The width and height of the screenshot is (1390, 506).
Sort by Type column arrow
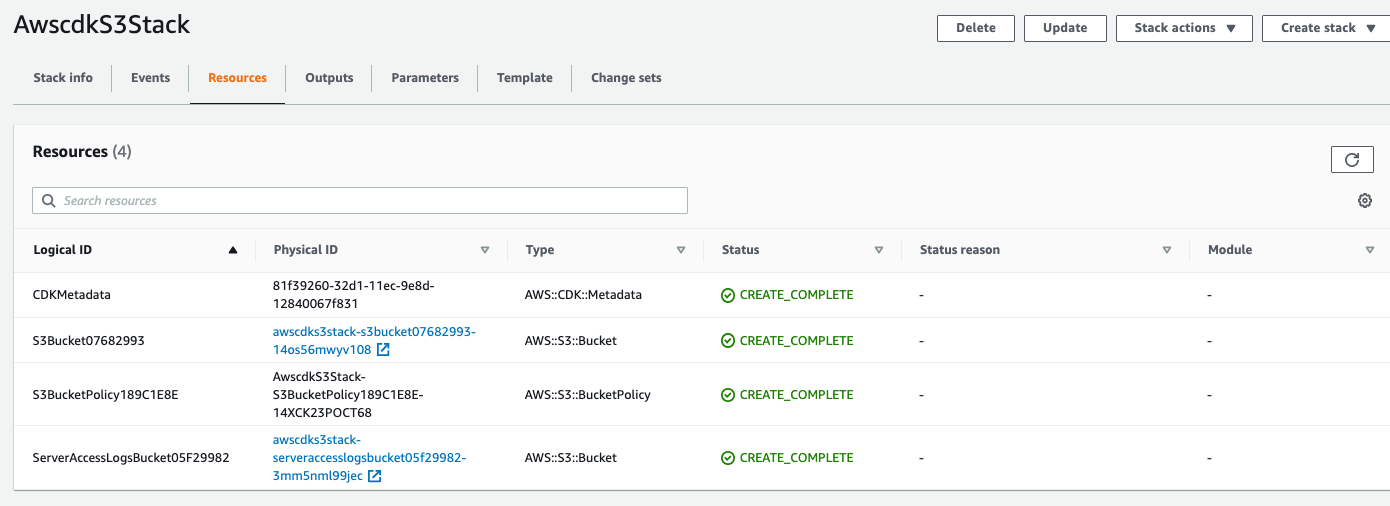click(x=681, y=250)
